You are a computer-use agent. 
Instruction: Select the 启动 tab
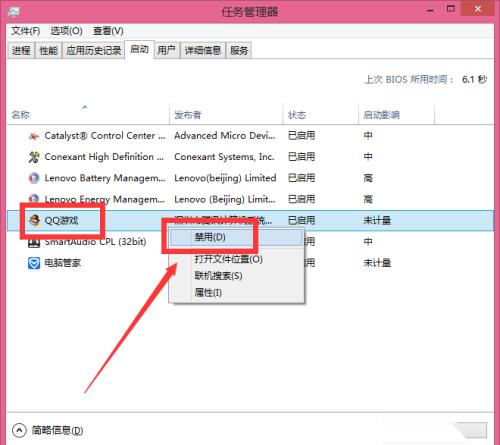click(139, 49)
